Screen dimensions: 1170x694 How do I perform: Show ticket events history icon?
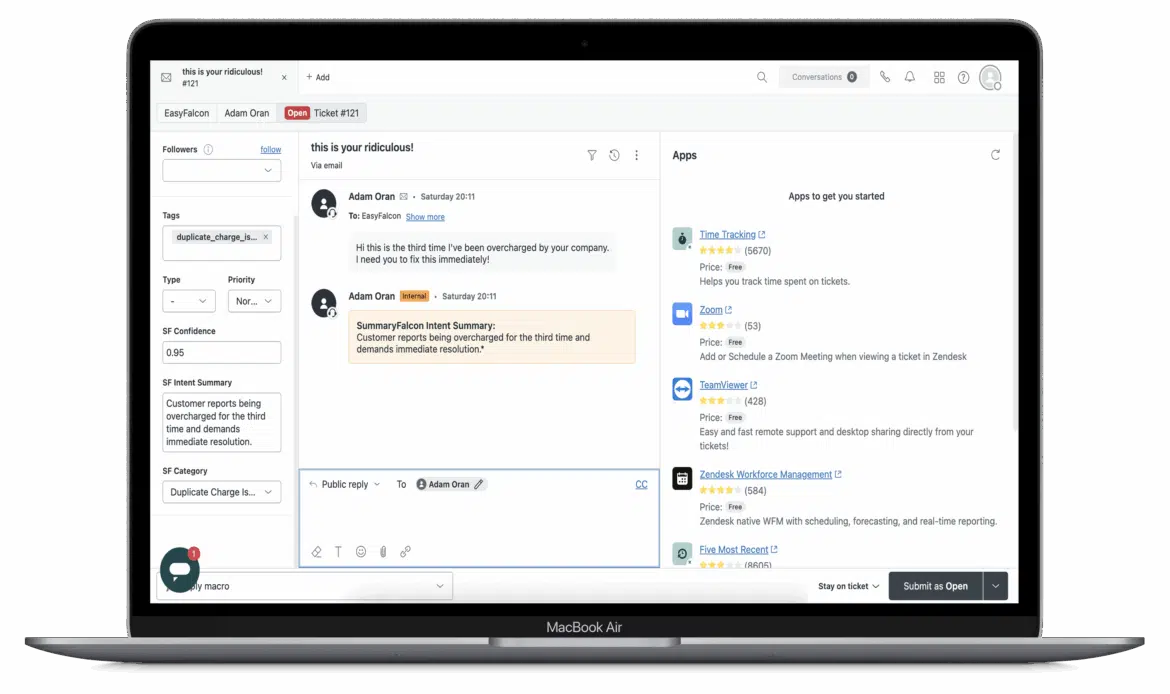click(614, 155)
